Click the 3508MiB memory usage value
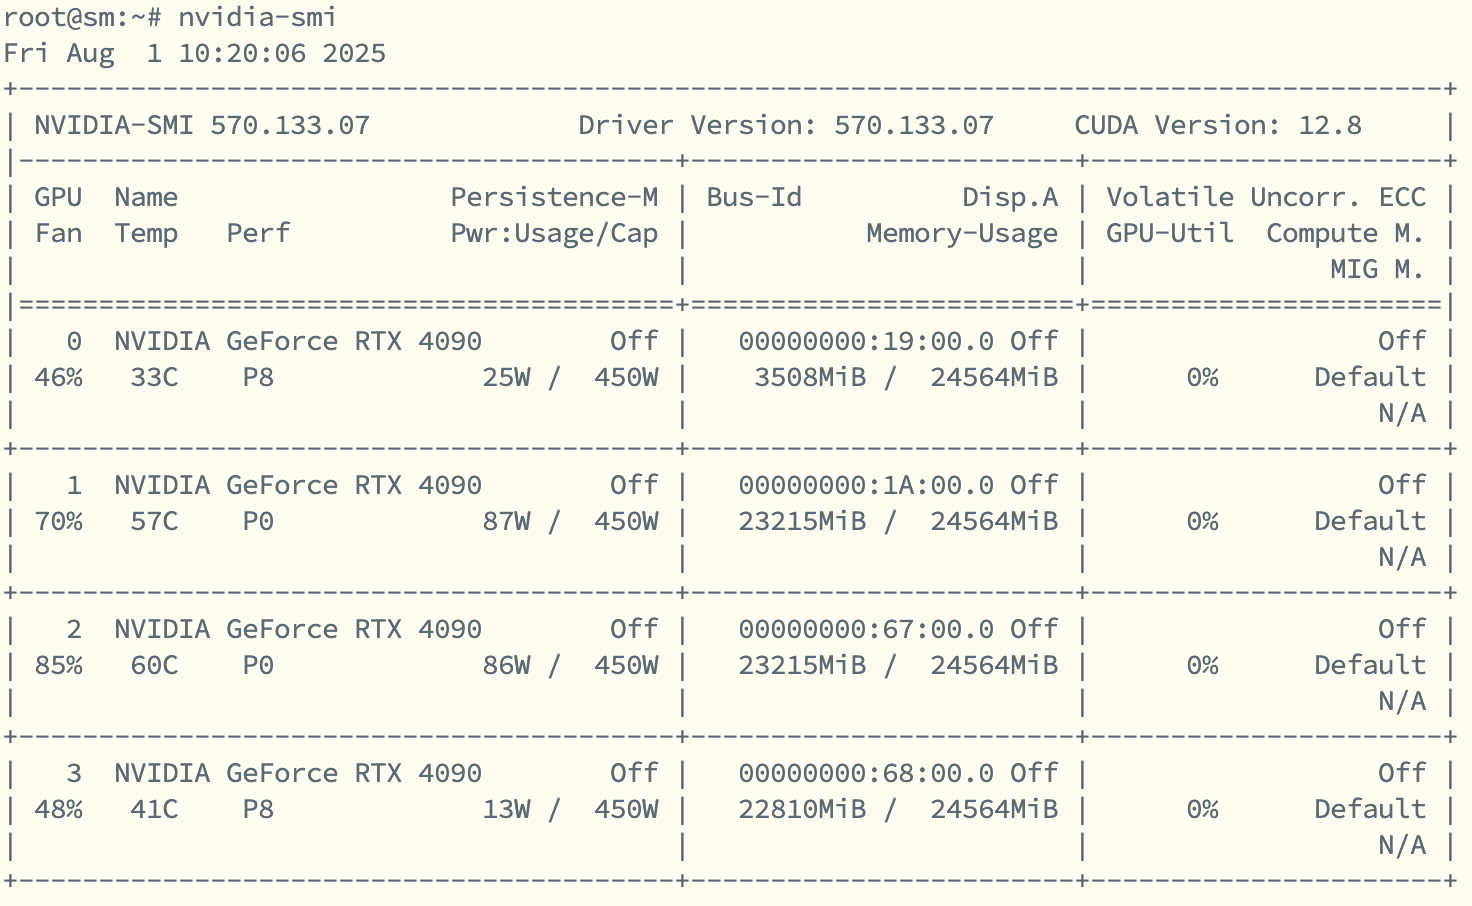 tap(810, 377)
